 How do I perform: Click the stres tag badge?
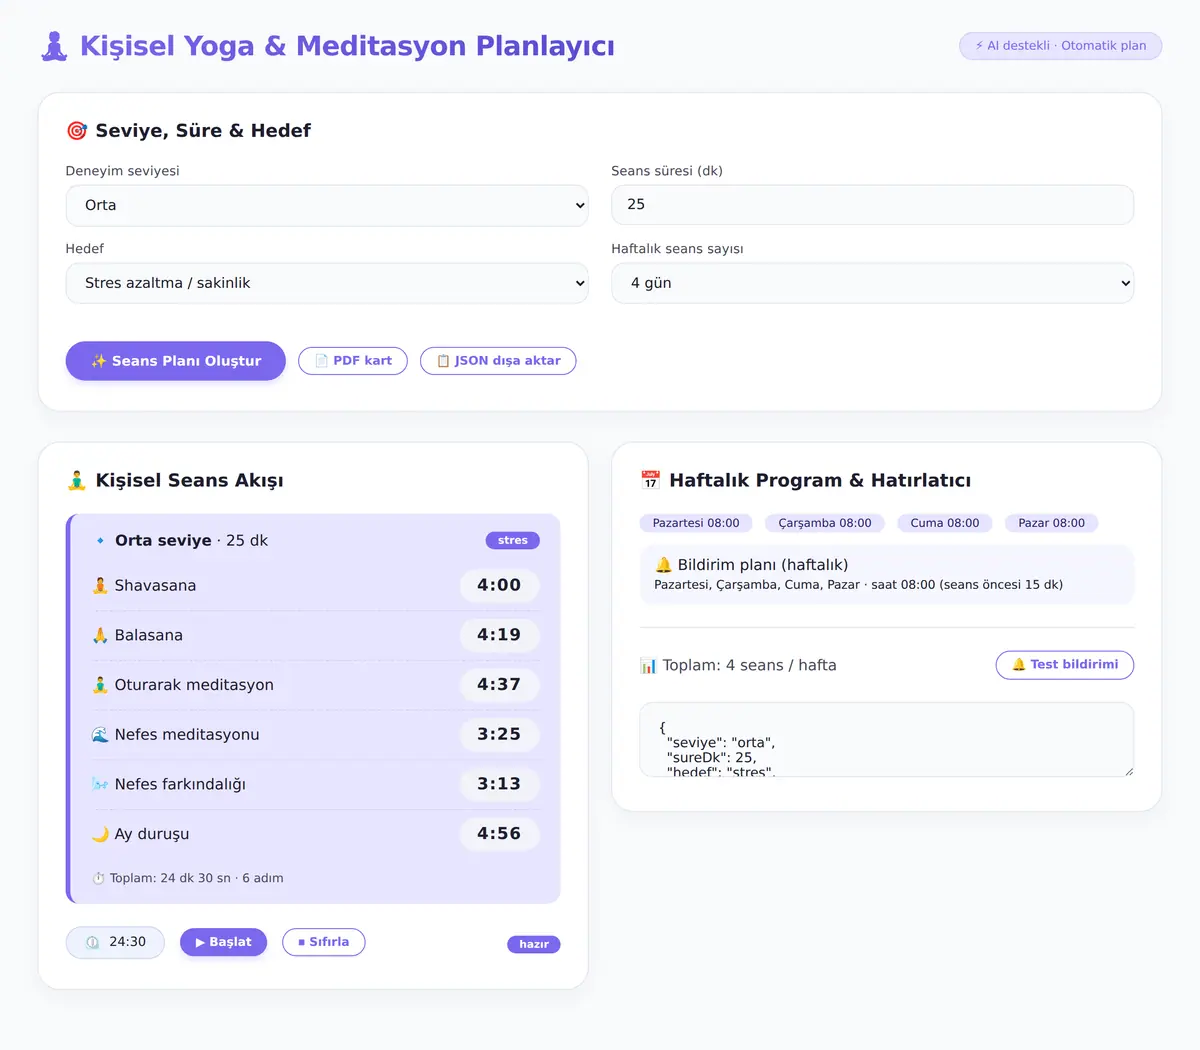coord(513,541)
